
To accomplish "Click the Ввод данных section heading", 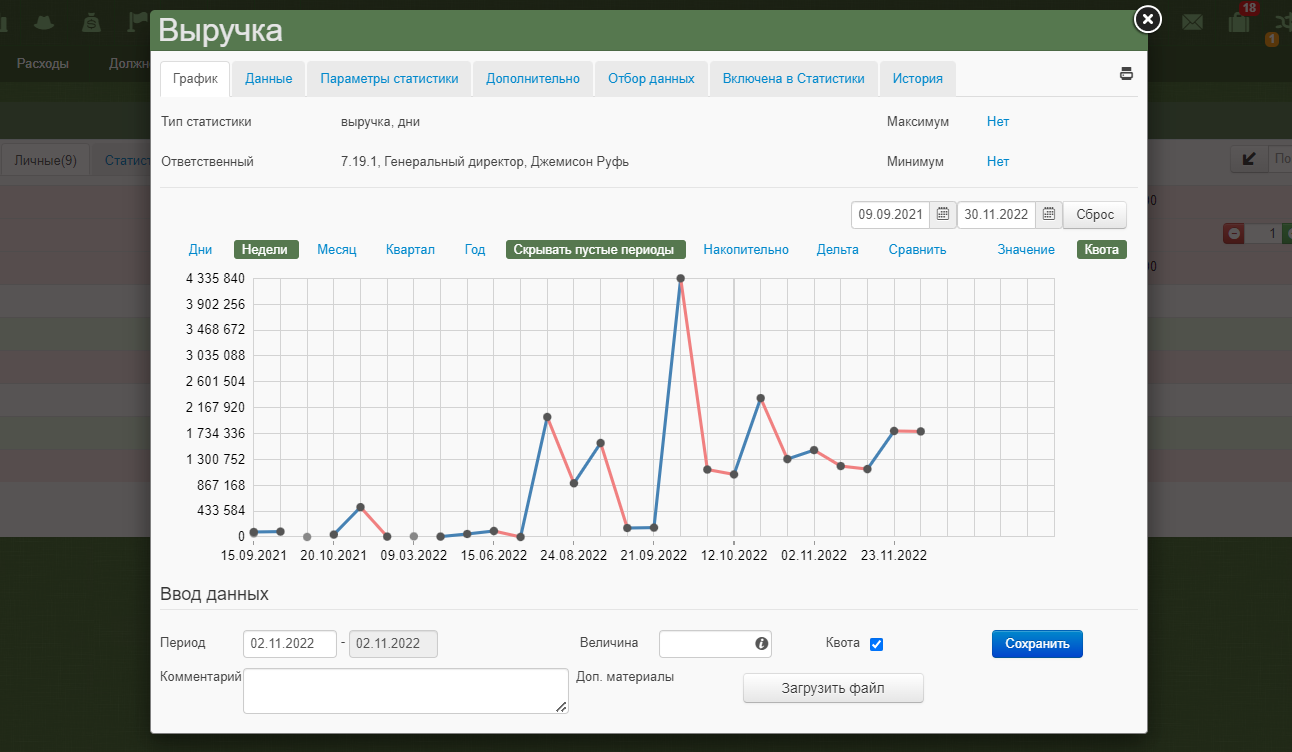I will pyautogui.click(x=214, y=594).
